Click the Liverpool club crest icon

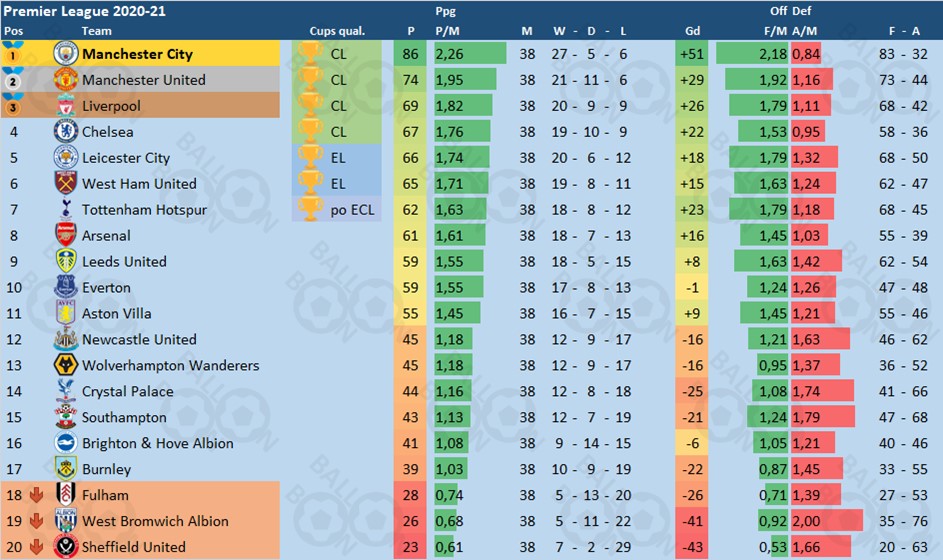[66, 106]
